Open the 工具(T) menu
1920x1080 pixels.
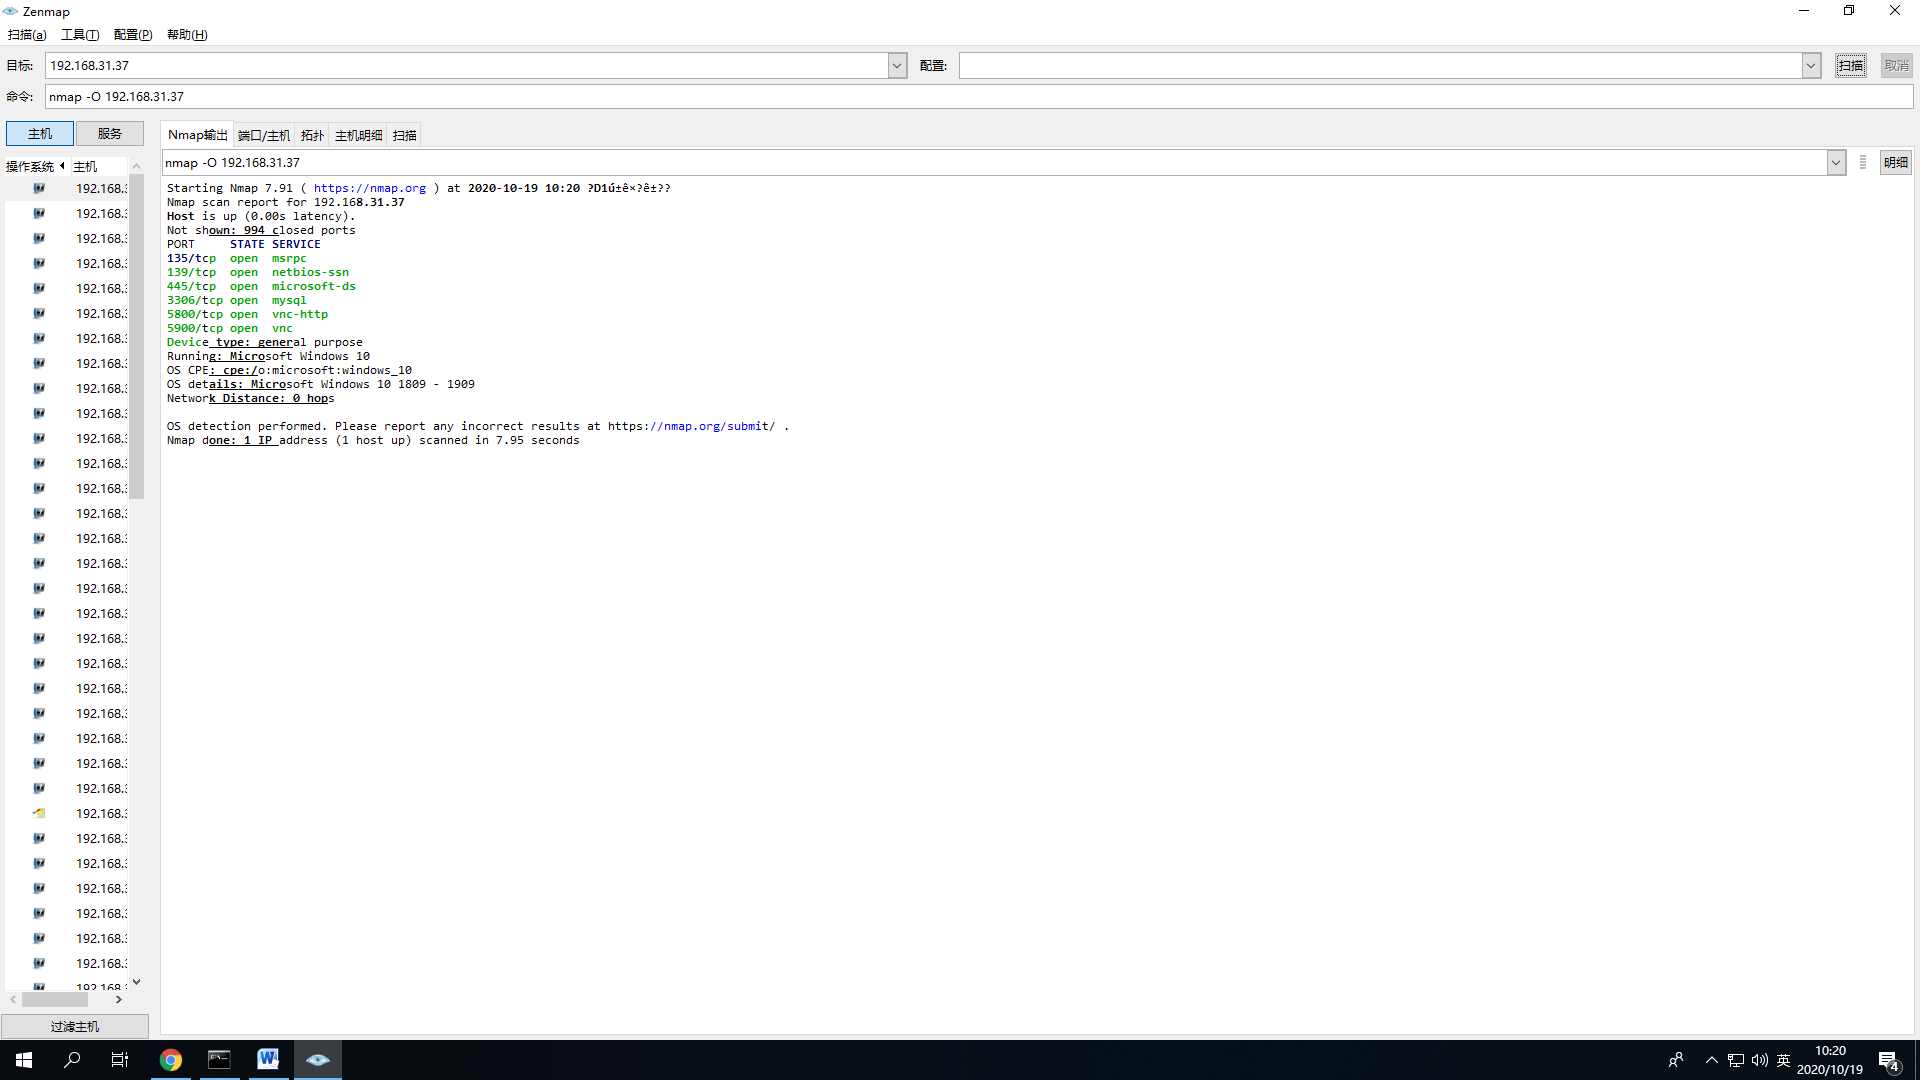[x=80, y=35]
